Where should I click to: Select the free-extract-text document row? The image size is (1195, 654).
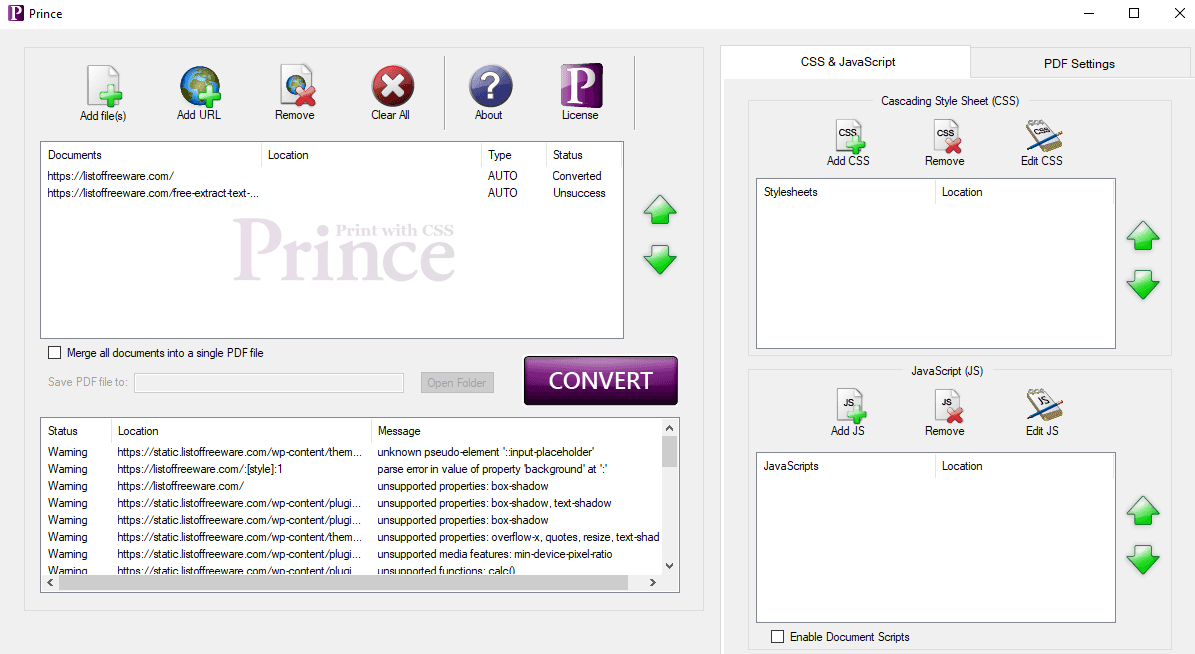332,193
